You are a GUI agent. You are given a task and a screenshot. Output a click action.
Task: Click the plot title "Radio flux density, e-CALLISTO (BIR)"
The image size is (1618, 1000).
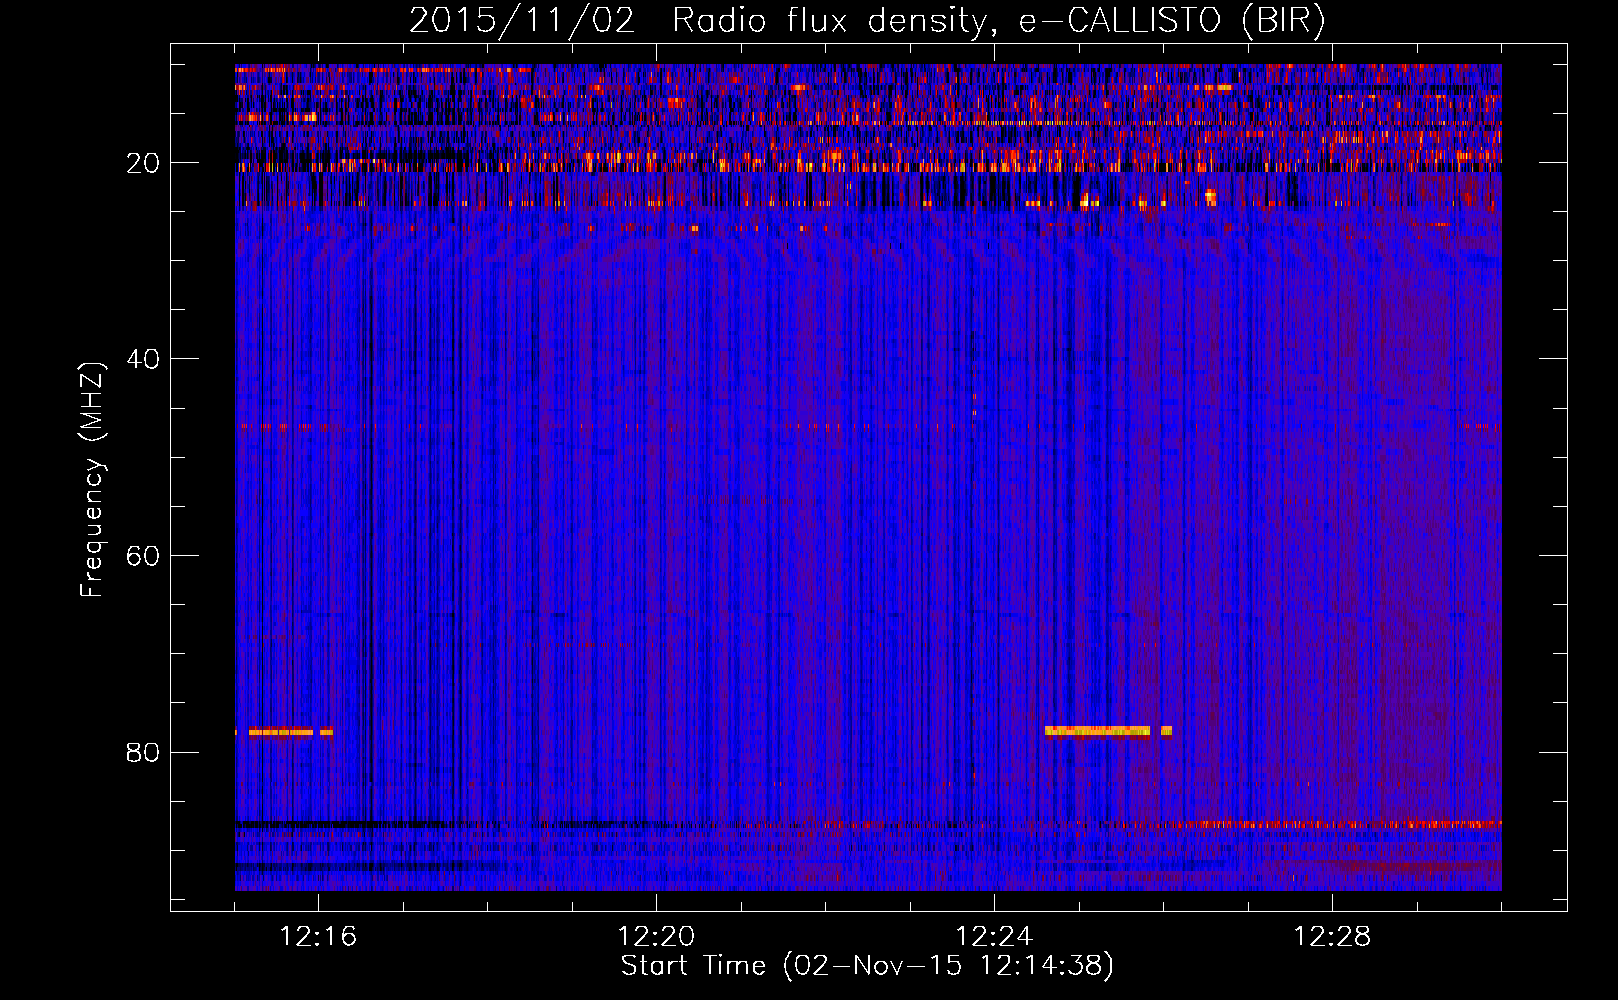tap(998, 21)
